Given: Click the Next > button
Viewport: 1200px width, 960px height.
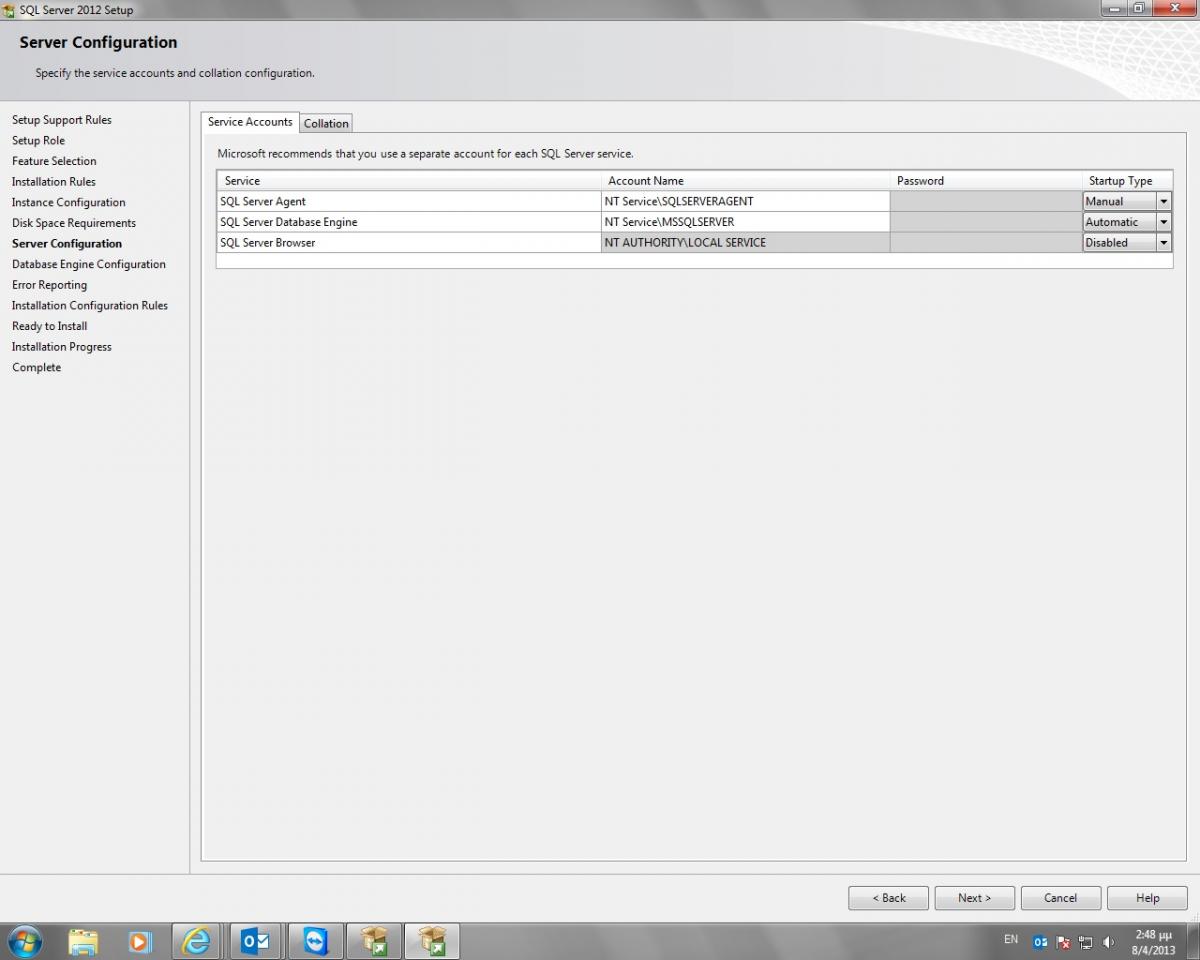Looking at the screenshot, I should pos(974,898).
